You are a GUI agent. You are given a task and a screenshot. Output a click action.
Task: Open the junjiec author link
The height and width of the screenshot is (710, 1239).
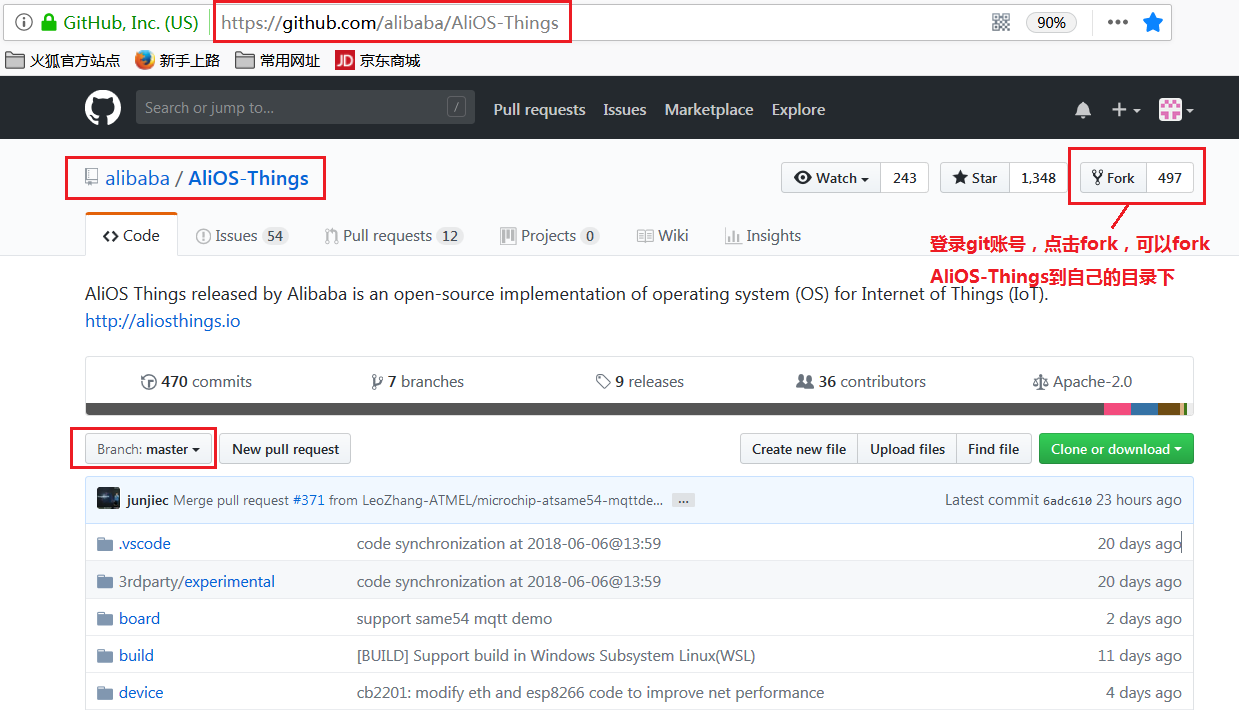(x=148, y=500)
